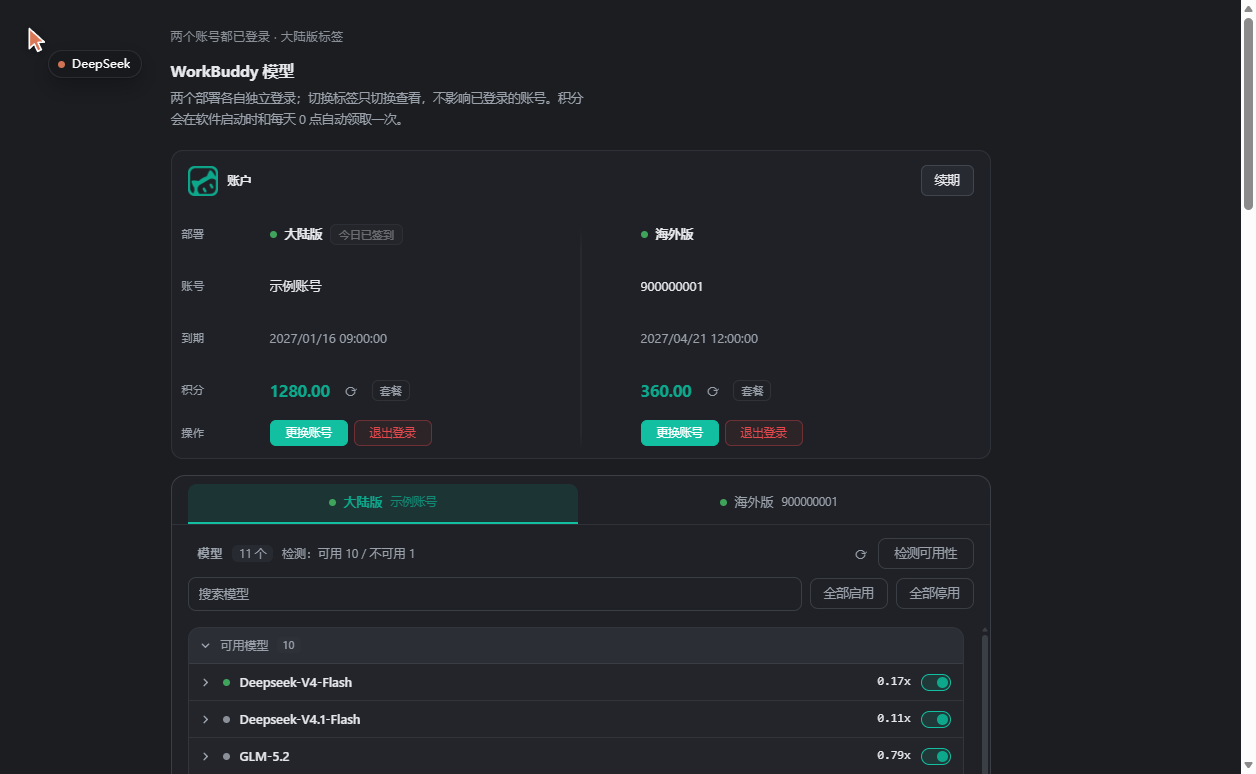The image size is (1256, 774).
Task: Click the 900000001 account number
Action: pos(672,287)
